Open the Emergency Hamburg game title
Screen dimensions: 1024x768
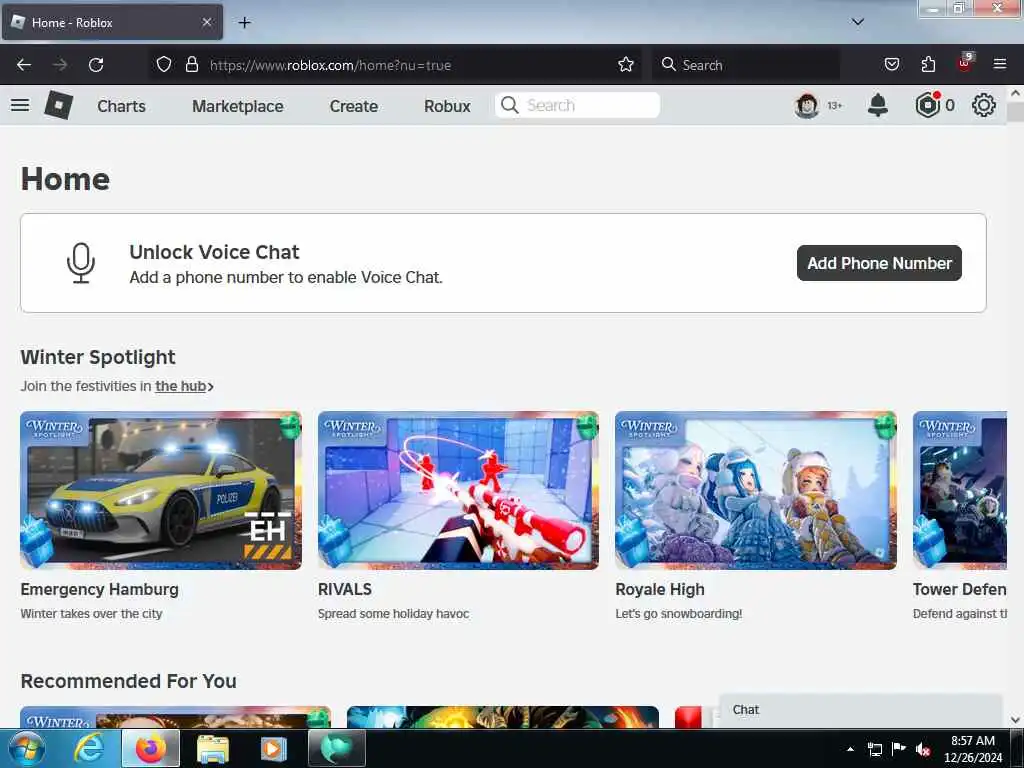[99, 589]
